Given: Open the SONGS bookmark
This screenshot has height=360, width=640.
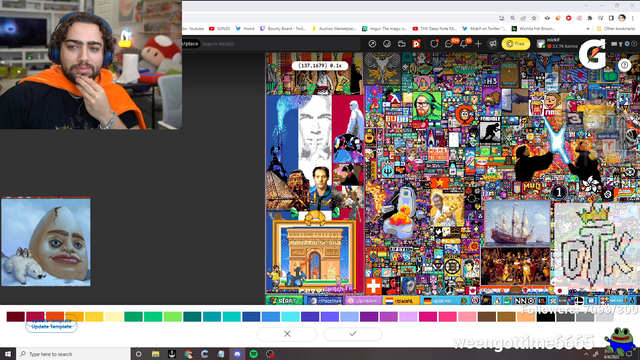Looking at the screenshot, I should 220,29.
